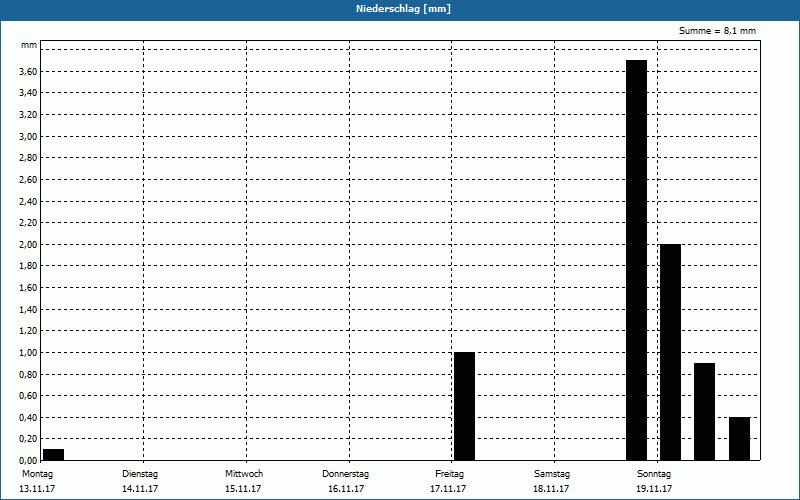The height and width of the screenshot is (500, 800).
Task: Click the Dienstag day label
Action: click(x=140, y=474)
